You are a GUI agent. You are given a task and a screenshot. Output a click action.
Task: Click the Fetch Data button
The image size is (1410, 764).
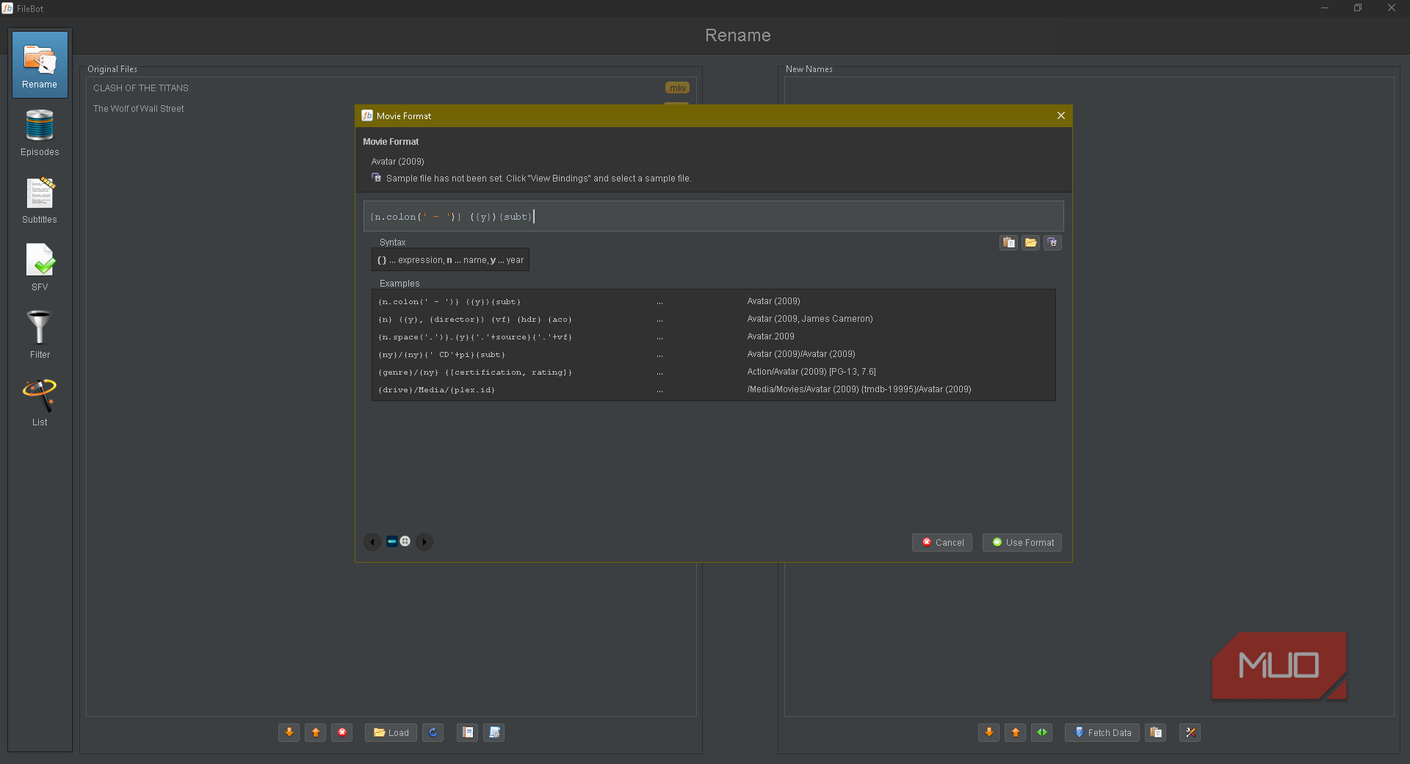1102,733
